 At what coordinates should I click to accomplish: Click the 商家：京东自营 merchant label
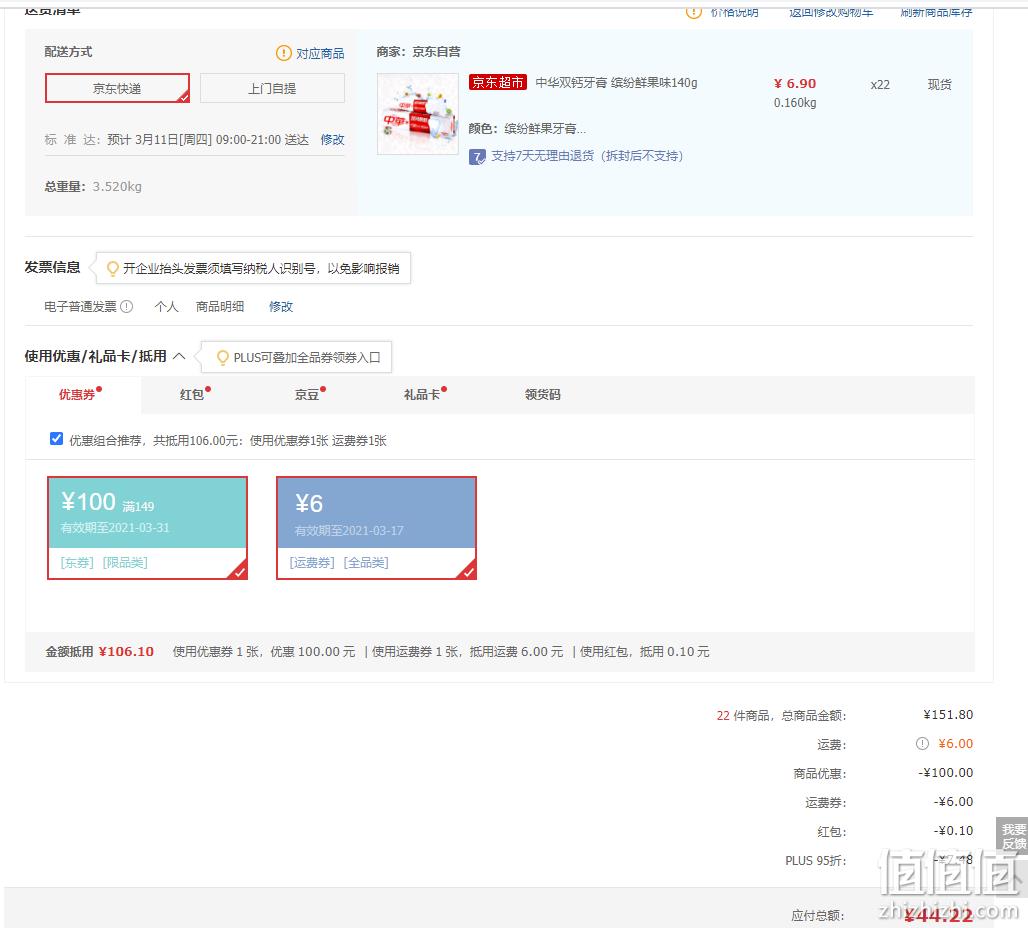click(x=418, y=52)
